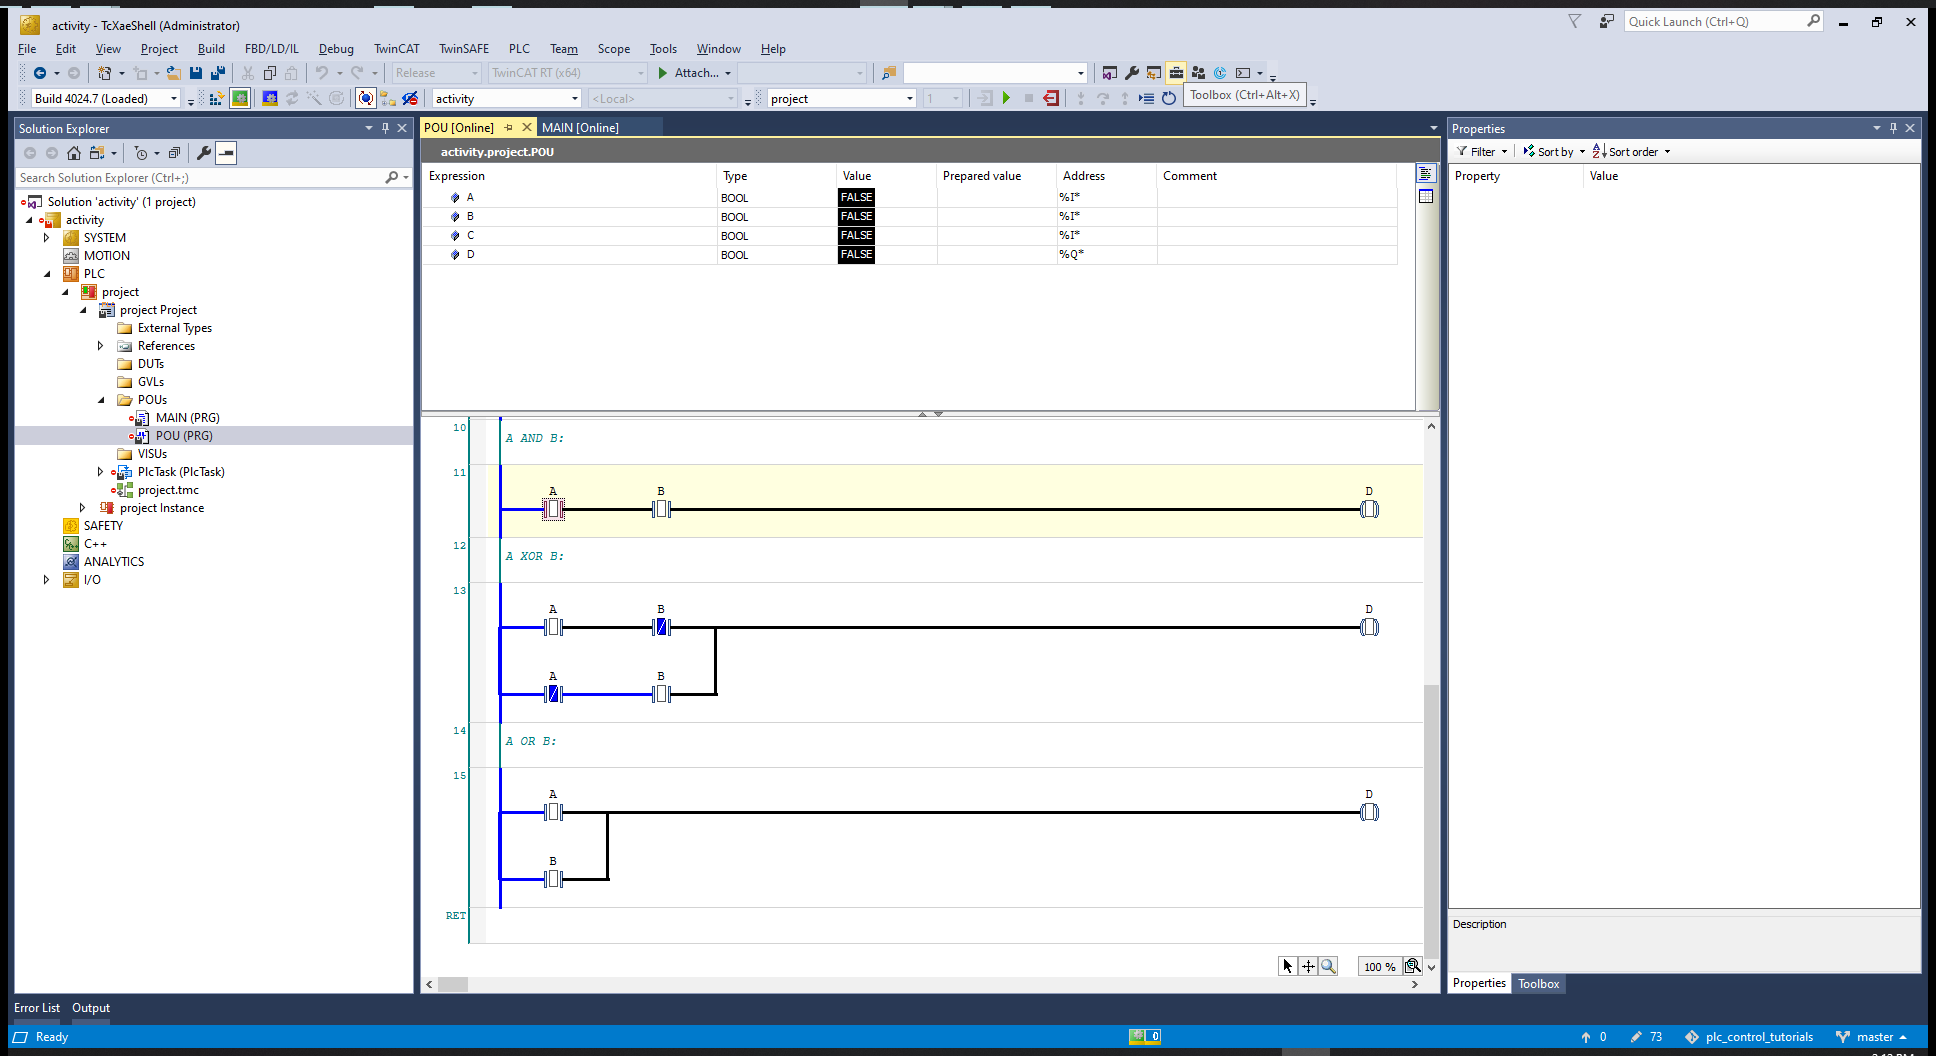
Task: Open the Sort by dropdown in Properties
Action: (x=1555, y=152)
